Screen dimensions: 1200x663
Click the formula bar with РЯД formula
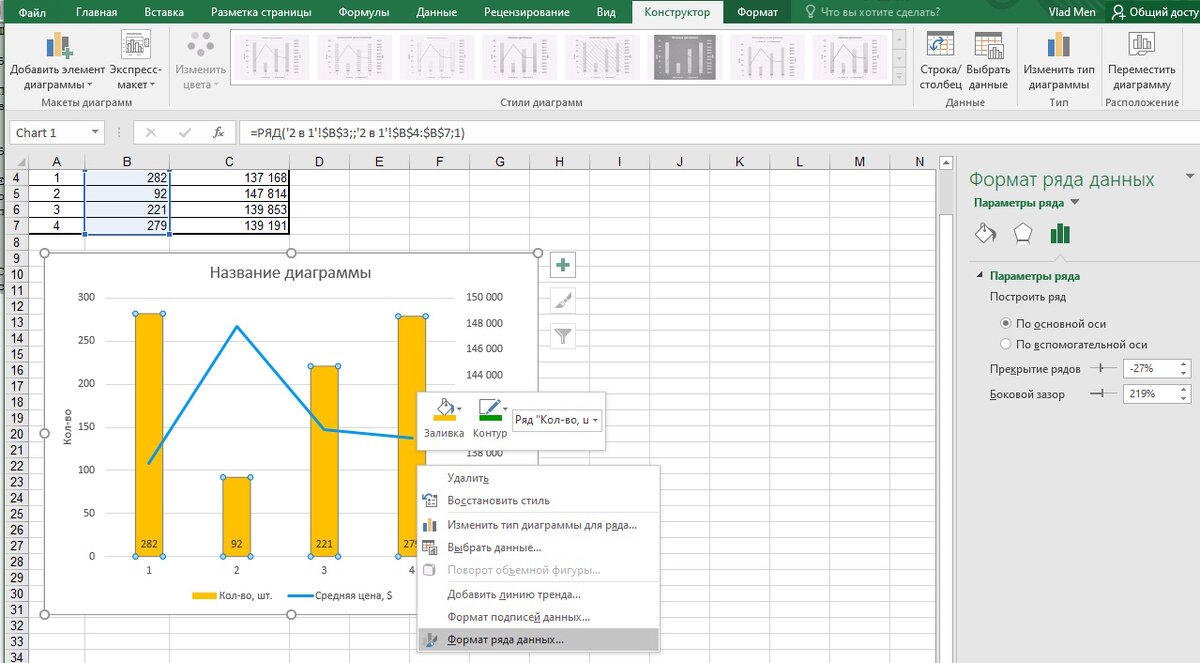click(718, 132)
